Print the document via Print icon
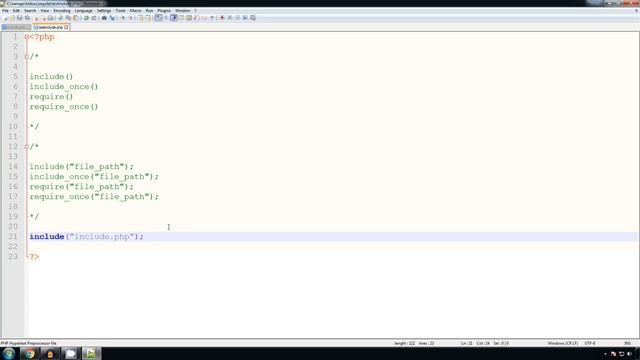Image resolution: width=640 pixels, height=360 pixels. click(51, 18)
